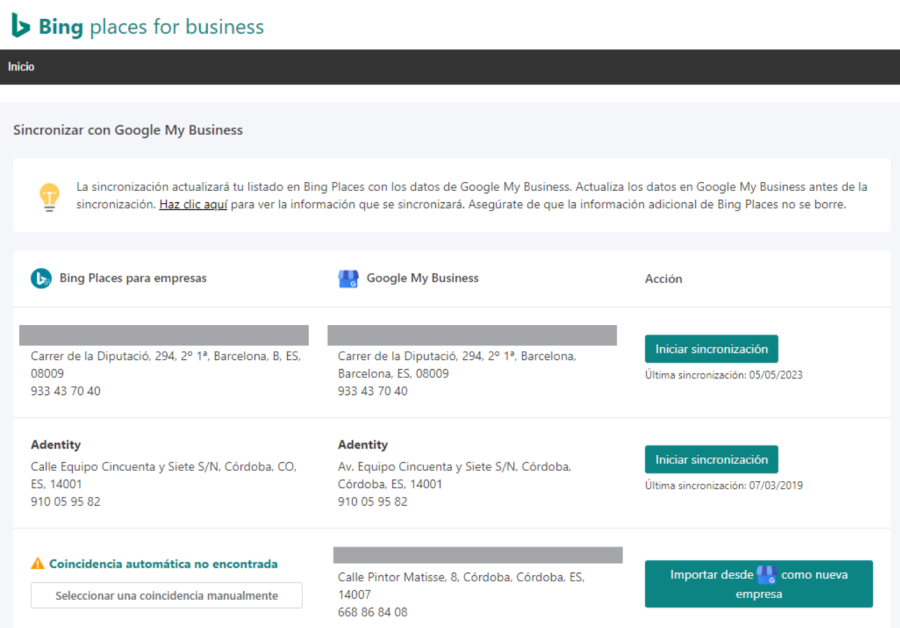Image resolution: width=900 pixels, height=628 pixels.
Task: Click 'Última sincronización: 07/03/2019' text
Action: pyautogui.click(x=723, y=485)
